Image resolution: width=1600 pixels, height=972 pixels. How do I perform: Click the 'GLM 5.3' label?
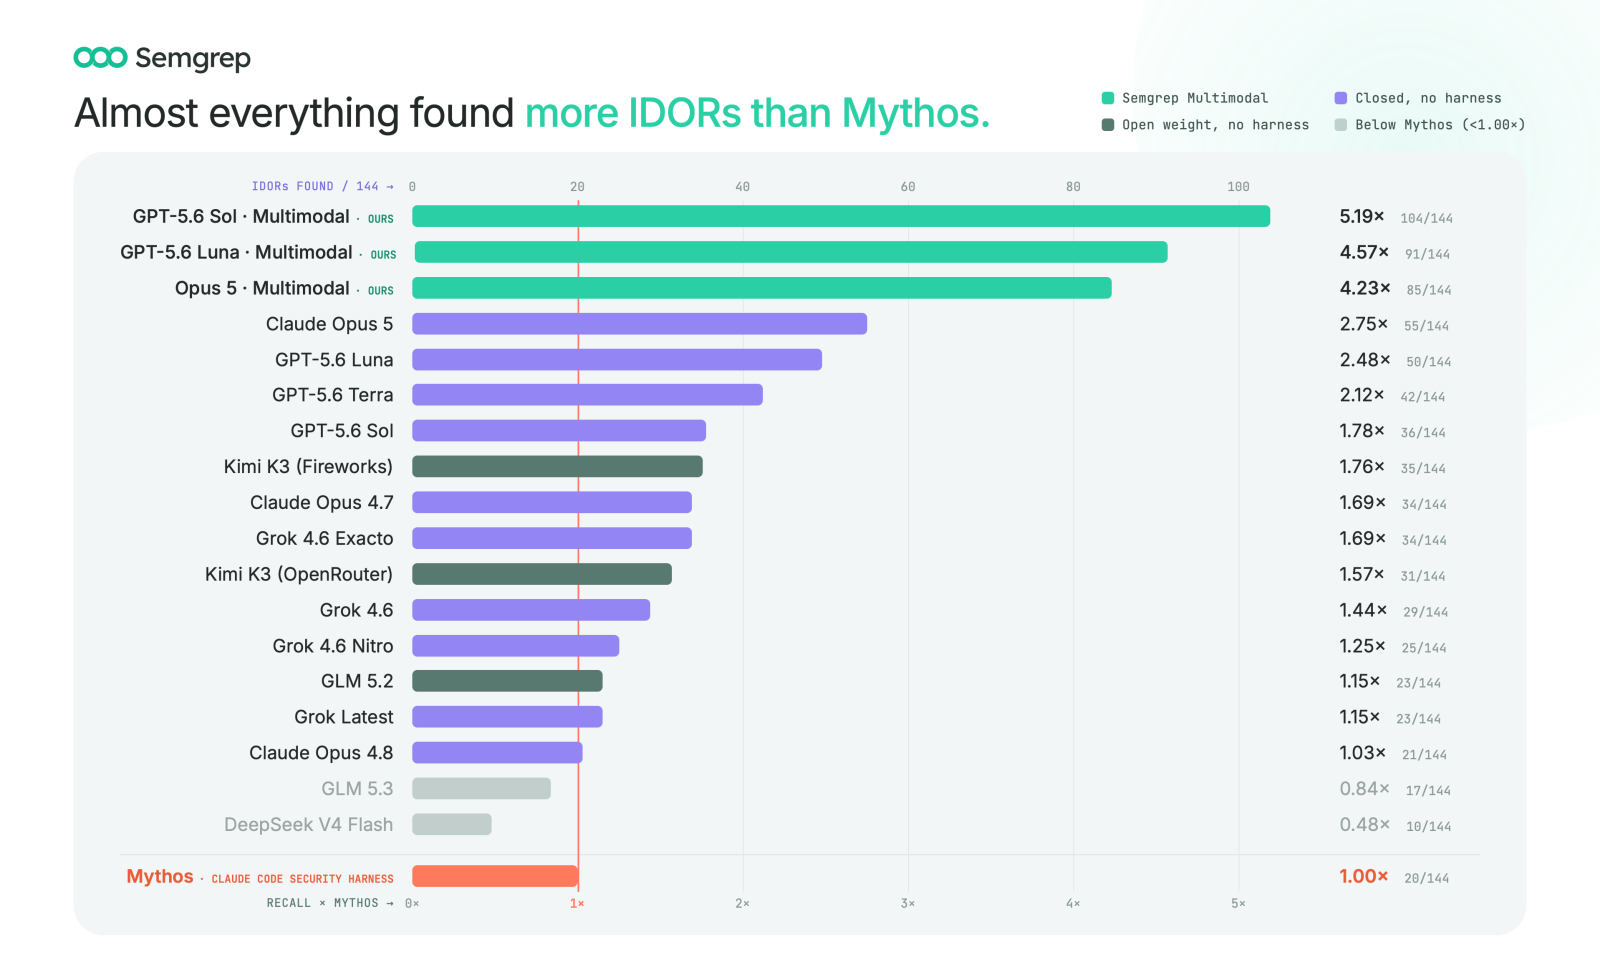[x=357, y=789]
